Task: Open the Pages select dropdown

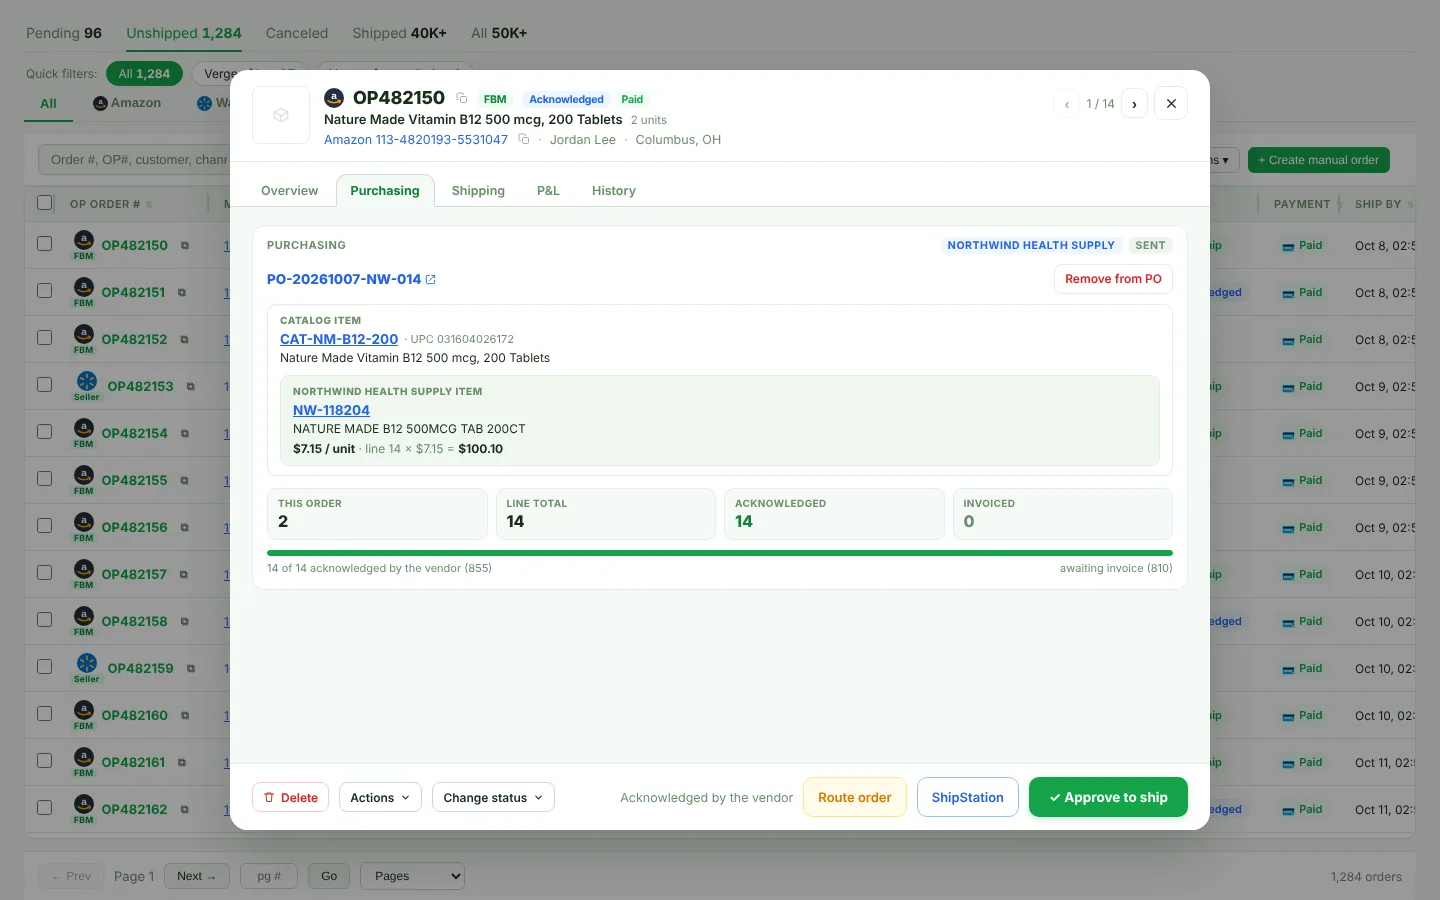Action: click(412, 876)
